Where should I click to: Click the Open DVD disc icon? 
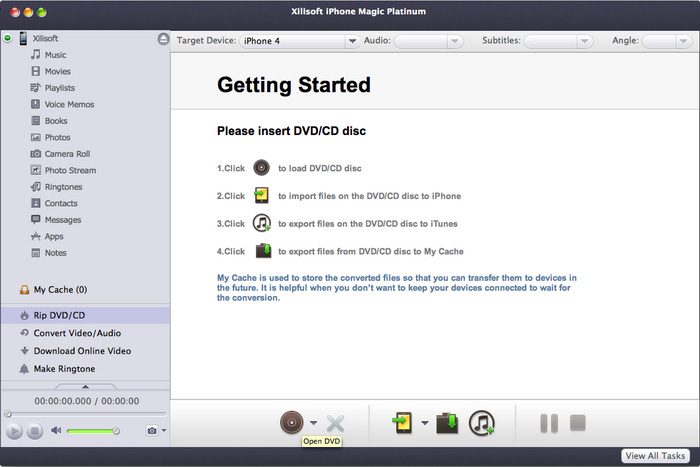tap(291, 423)
